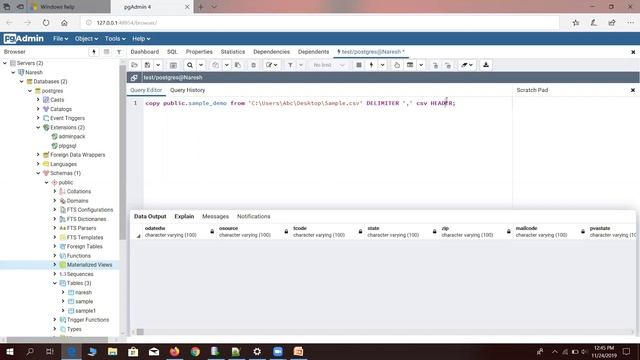Image resolution: width=640 pixels, height=360 pixels.
Task: Open File Explorer from the taskbar
Action: [x=113, y=351]
